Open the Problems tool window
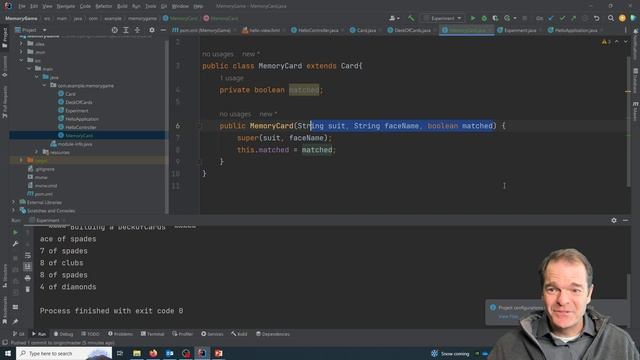 point(120,334)
